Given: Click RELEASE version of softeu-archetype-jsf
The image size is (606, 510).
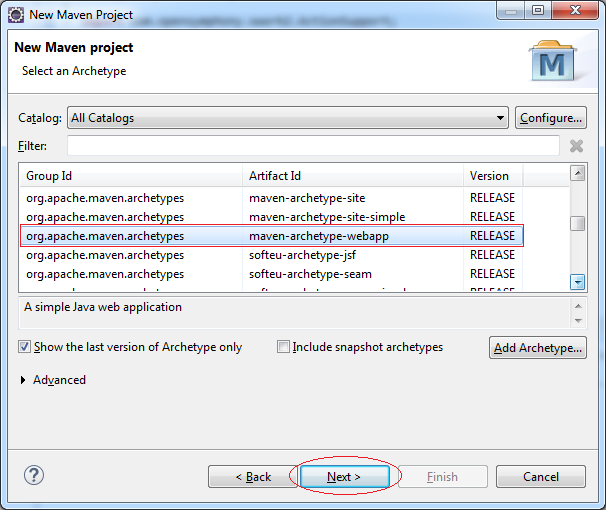Looking at the screenshot, I should pos(492,255).
